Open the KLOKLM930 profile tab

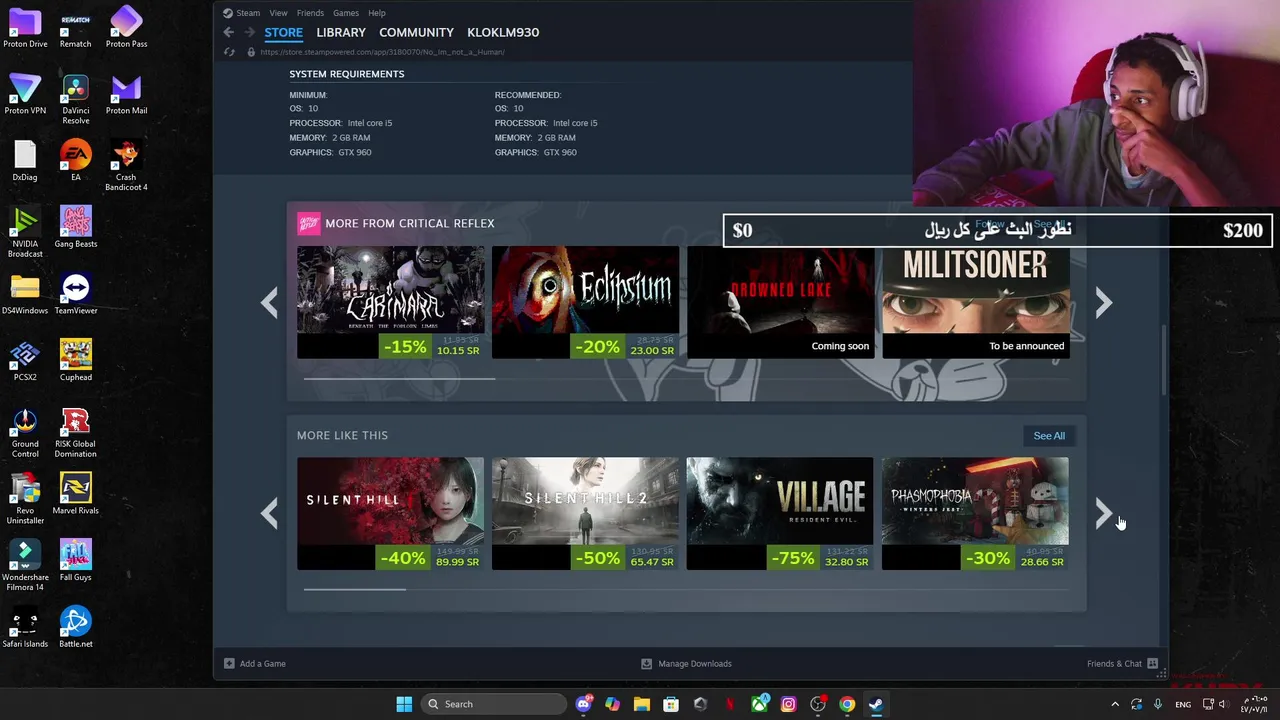tap(503, 32)
